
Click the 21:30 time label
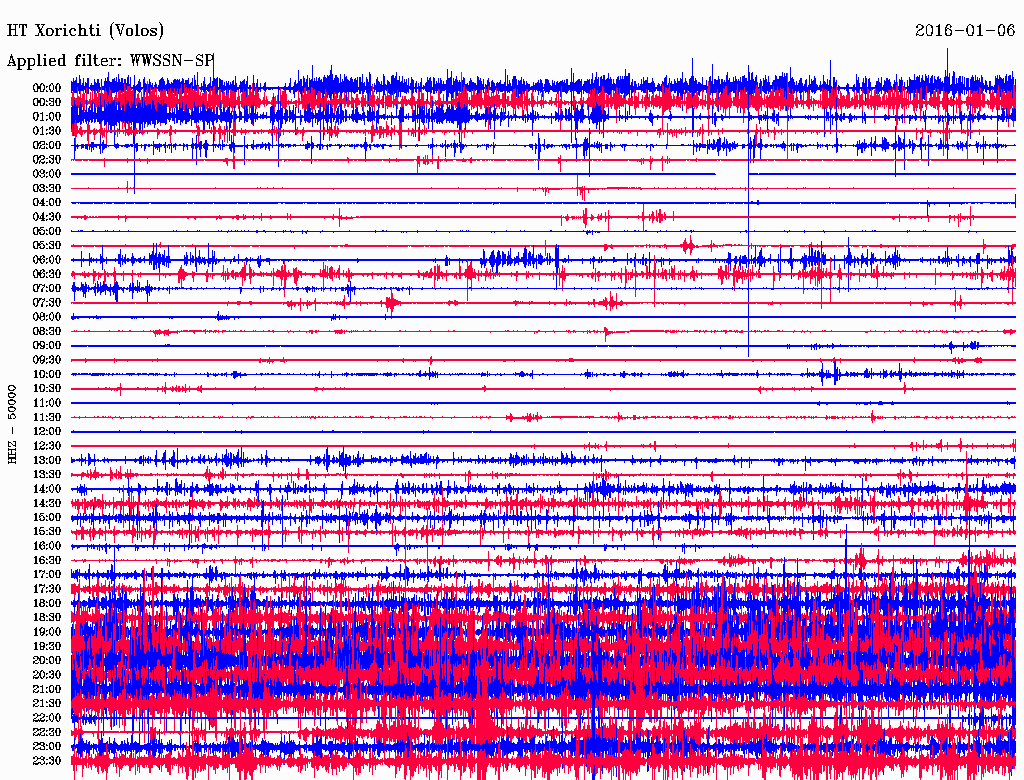pos(47,704)
